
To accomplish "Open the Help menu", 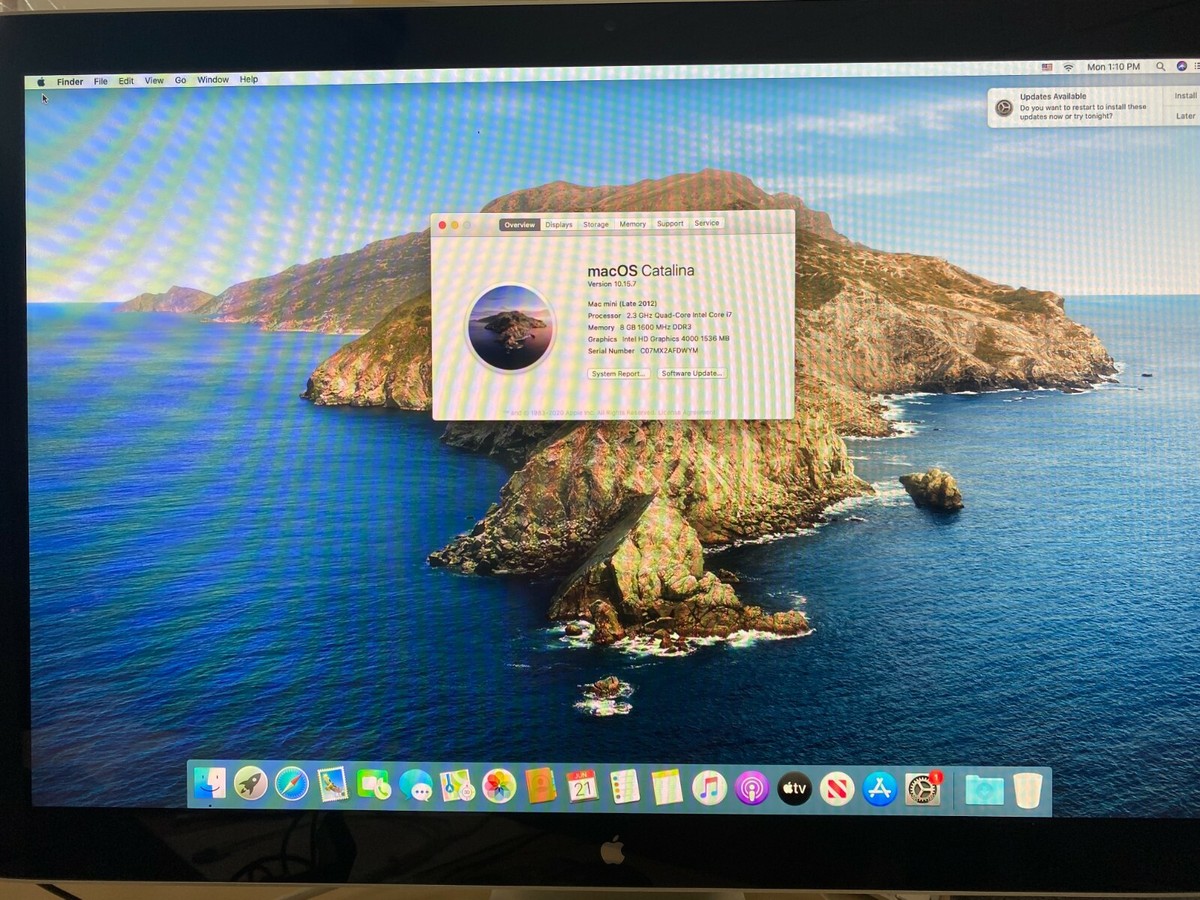I will [249, 79].
